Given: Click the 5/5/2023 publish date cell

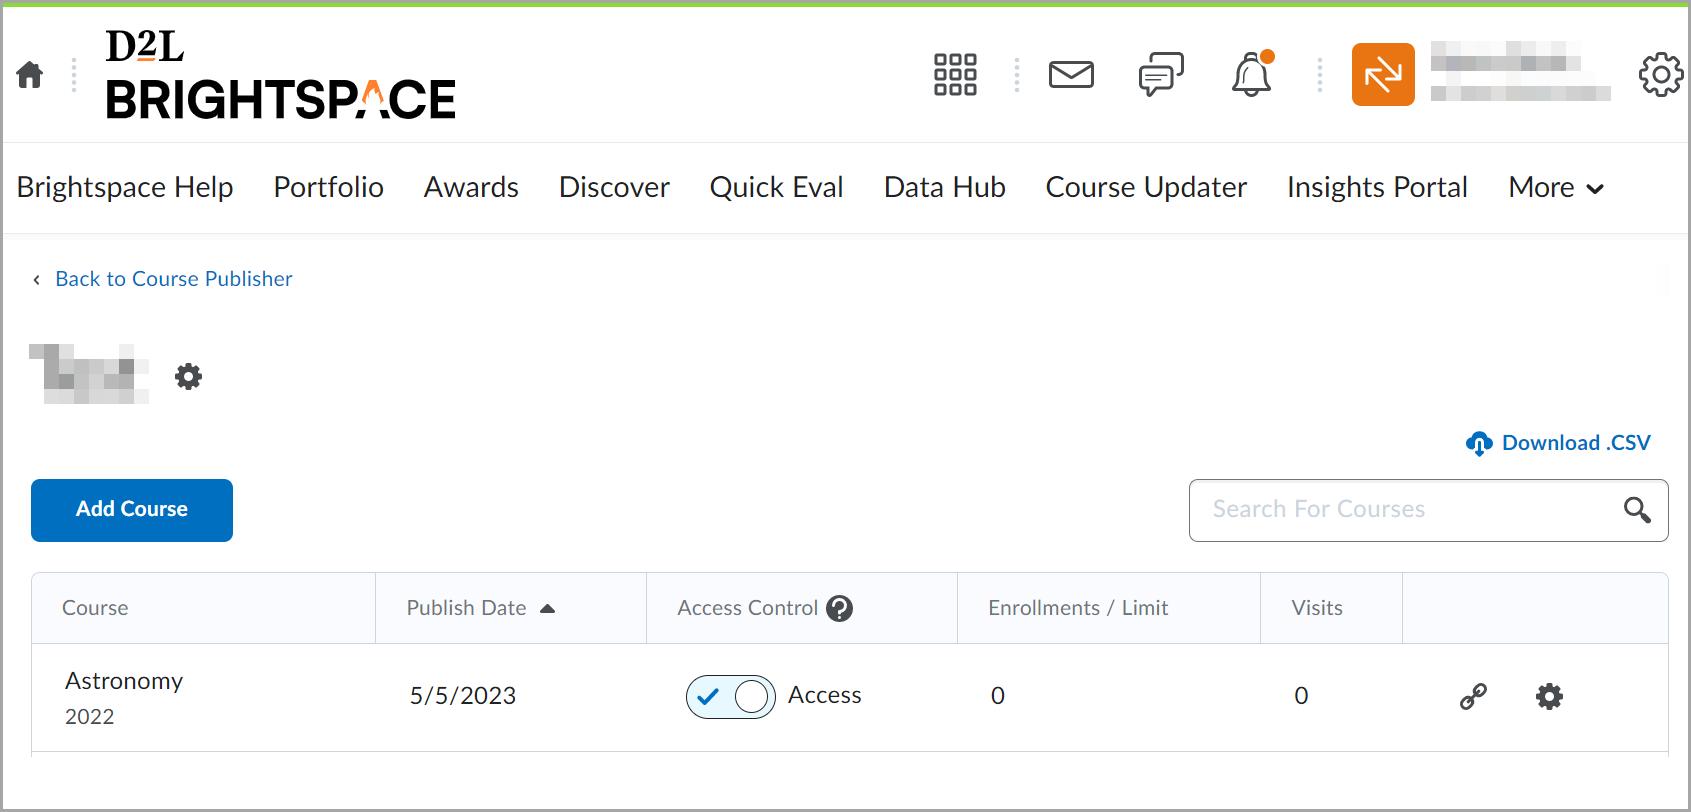Looking at the screenshot, I should click(463, 696).
